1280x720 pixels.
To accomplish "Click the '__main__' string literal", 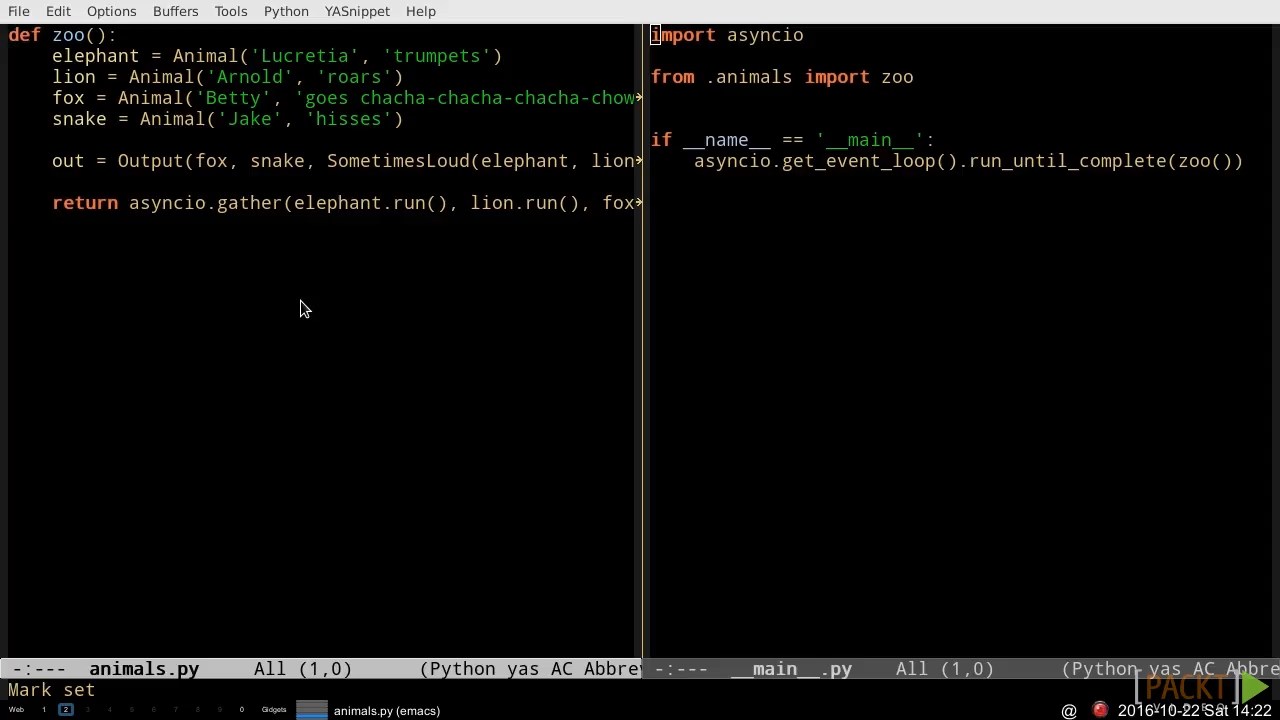I will pyautogui.click(x=870, y=140).
